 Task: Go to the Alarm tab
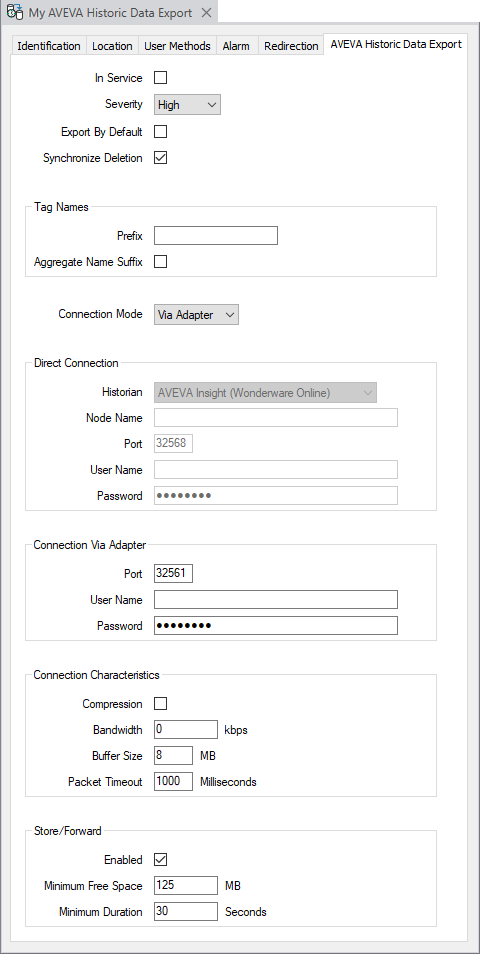[x=236, y=46]
